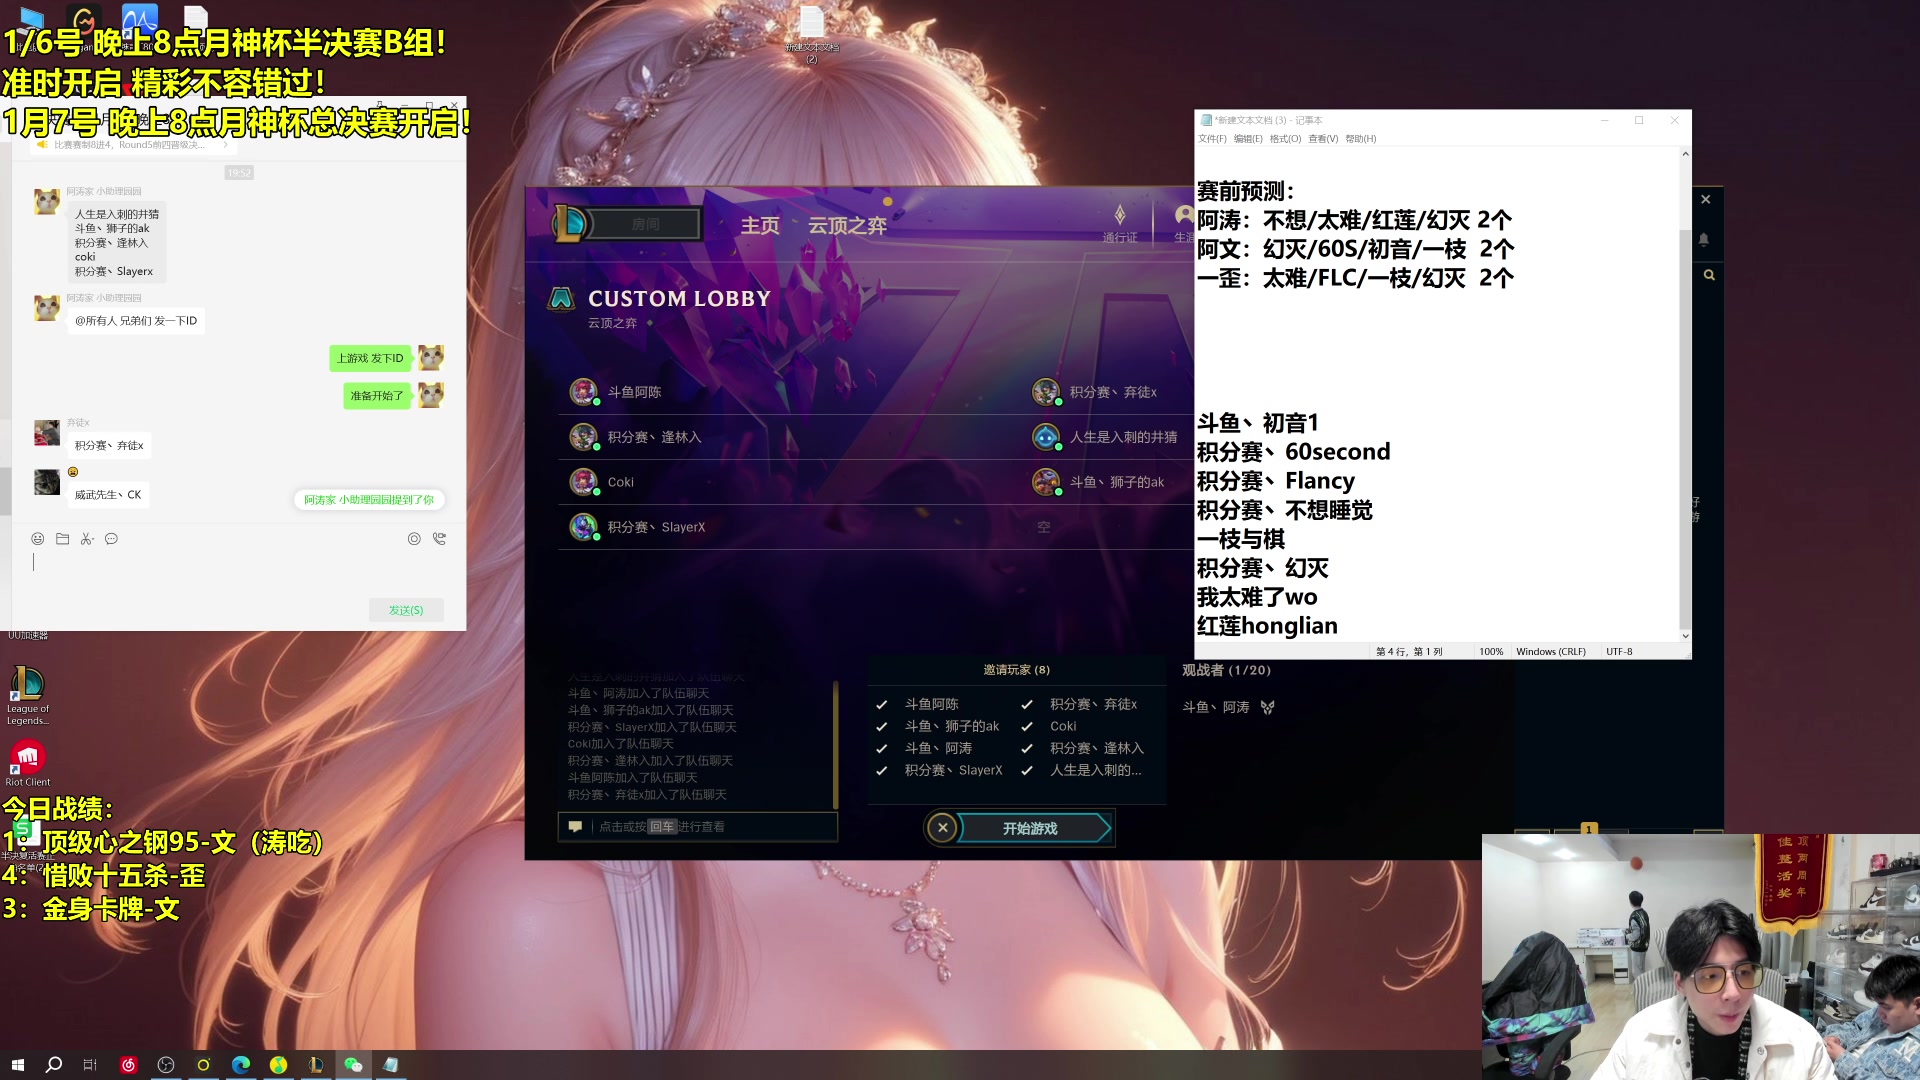Viewport: 1920px width, 1080px height.
Task: Open the 查看(V) menu in Notepad
Action: coord(1322,138)
